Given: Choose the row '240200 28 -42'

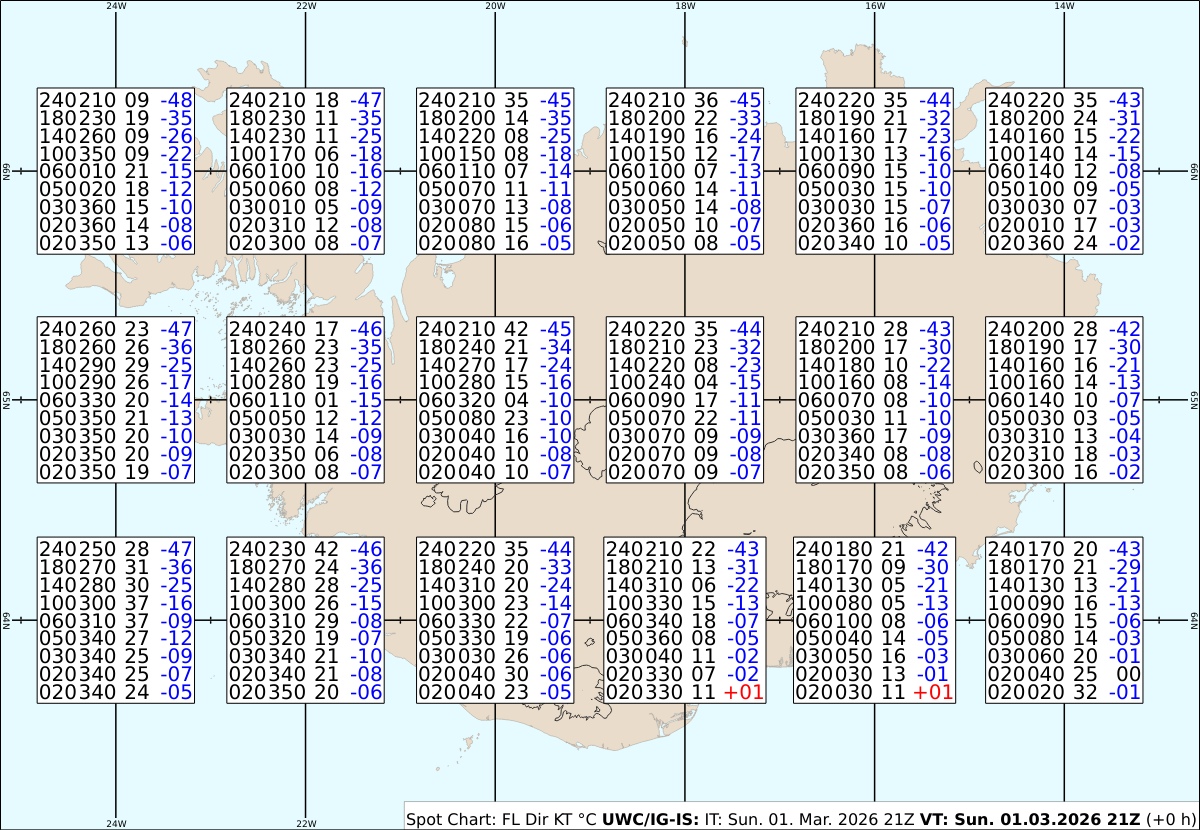Looking at the screenshot, I should [x=1065, y=328].
